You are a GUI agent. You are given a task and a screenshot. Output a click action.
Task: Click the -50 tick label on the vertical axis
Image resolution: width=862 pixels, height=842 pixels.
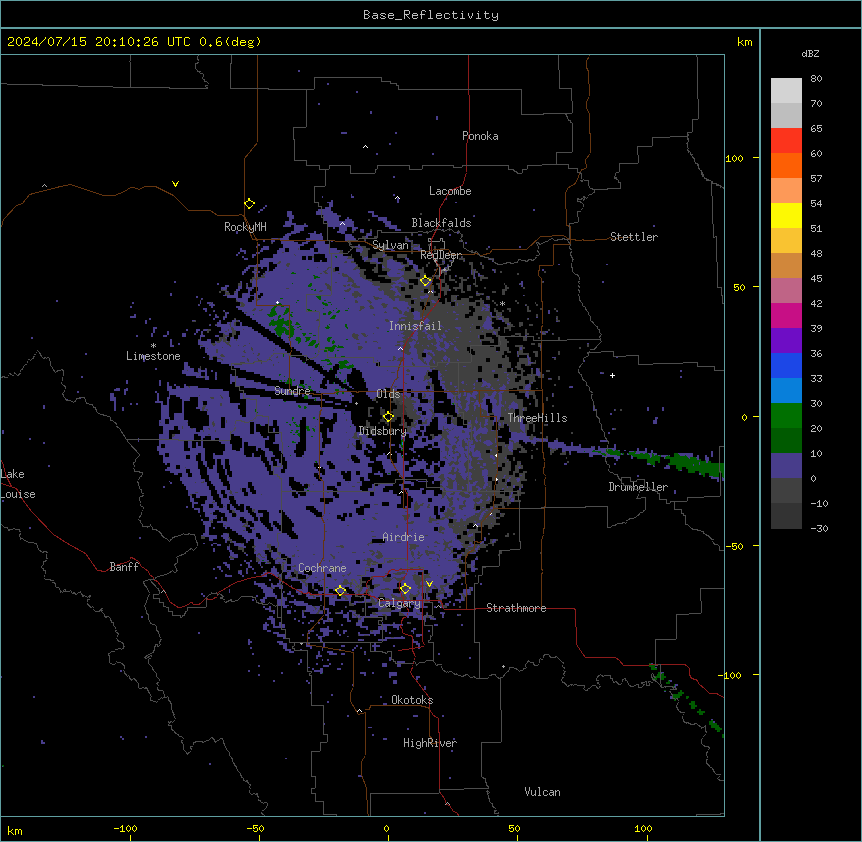click(x=734, y=546)
